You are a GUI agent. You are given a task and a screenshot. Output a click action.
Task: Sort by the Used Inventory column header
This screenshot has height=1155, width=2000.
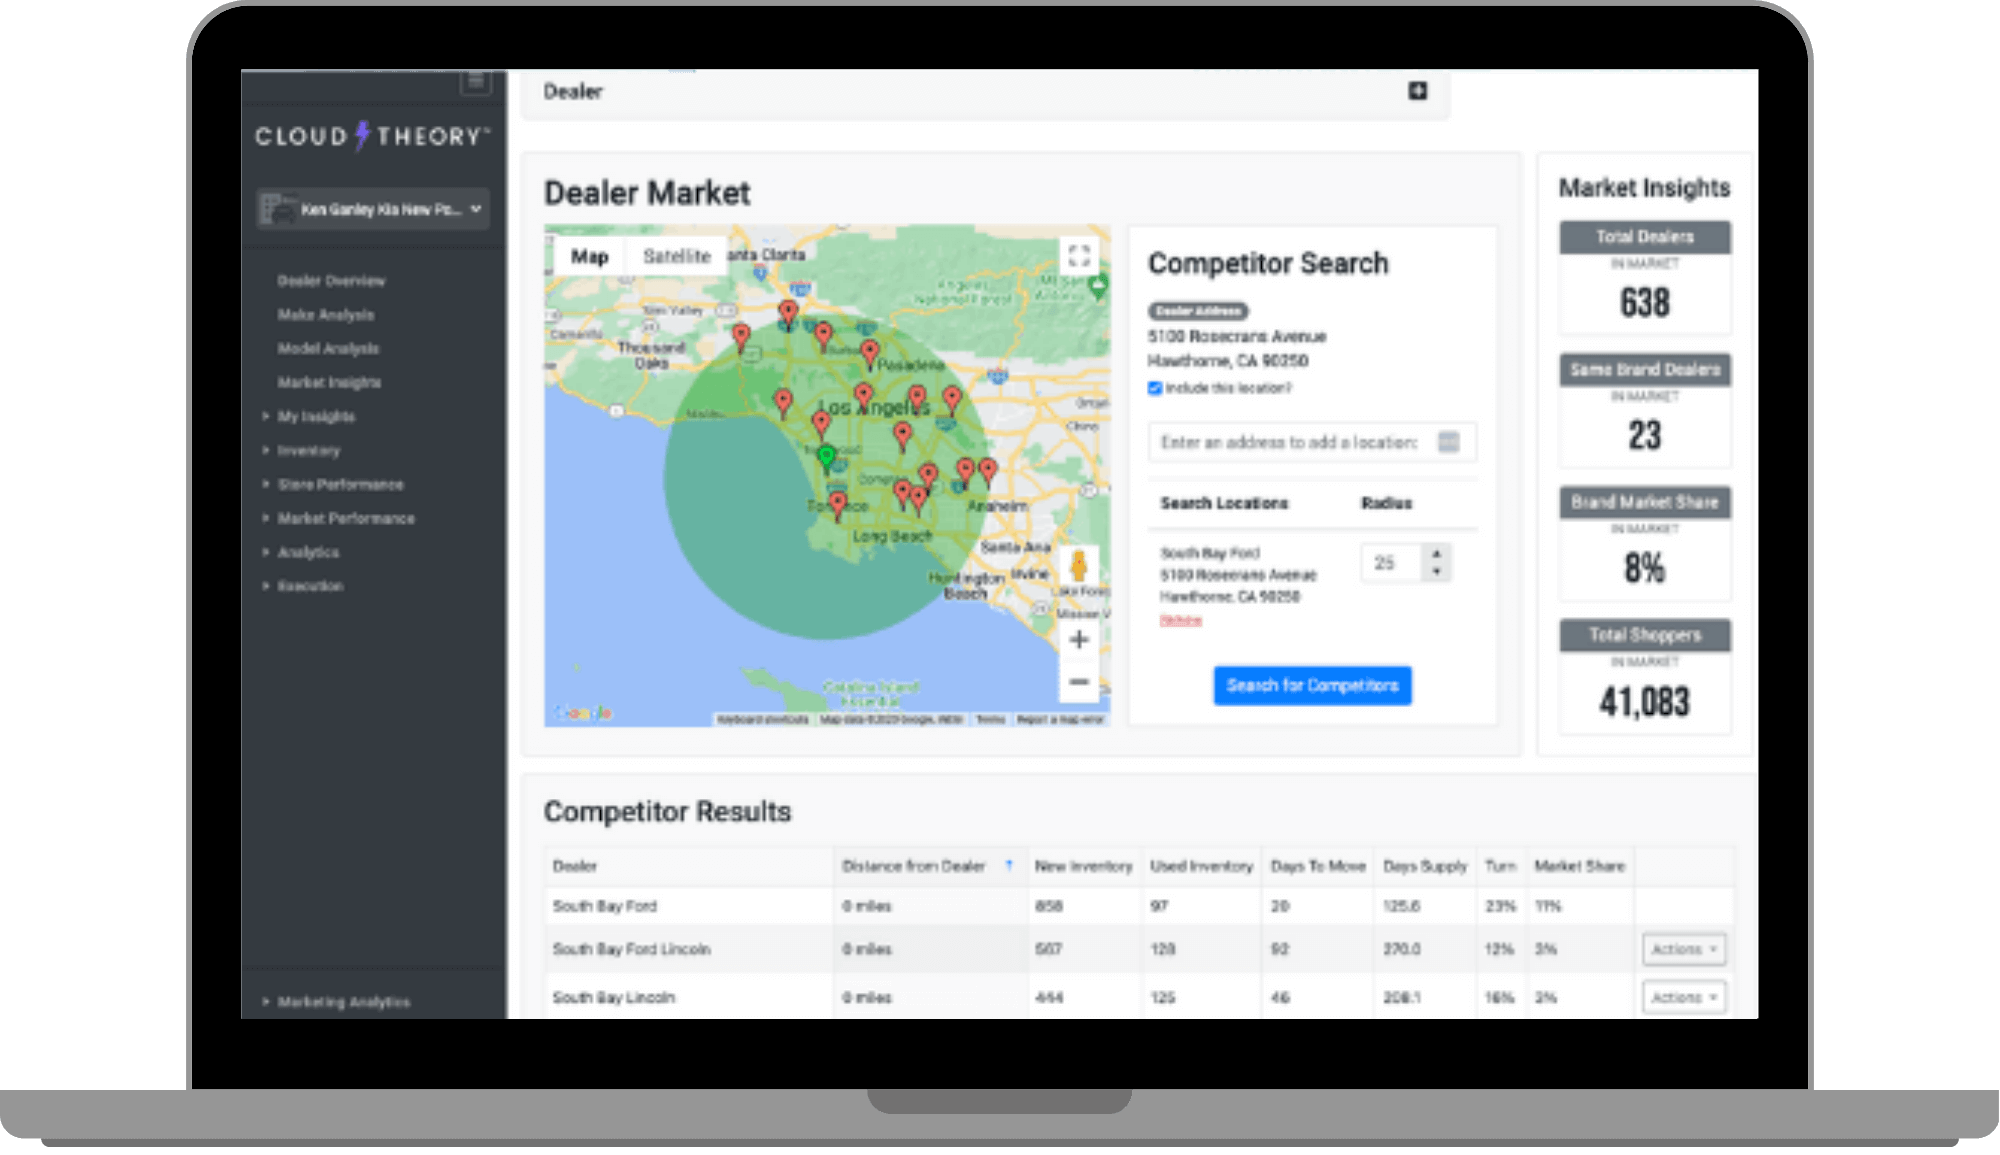point(1201,866)
